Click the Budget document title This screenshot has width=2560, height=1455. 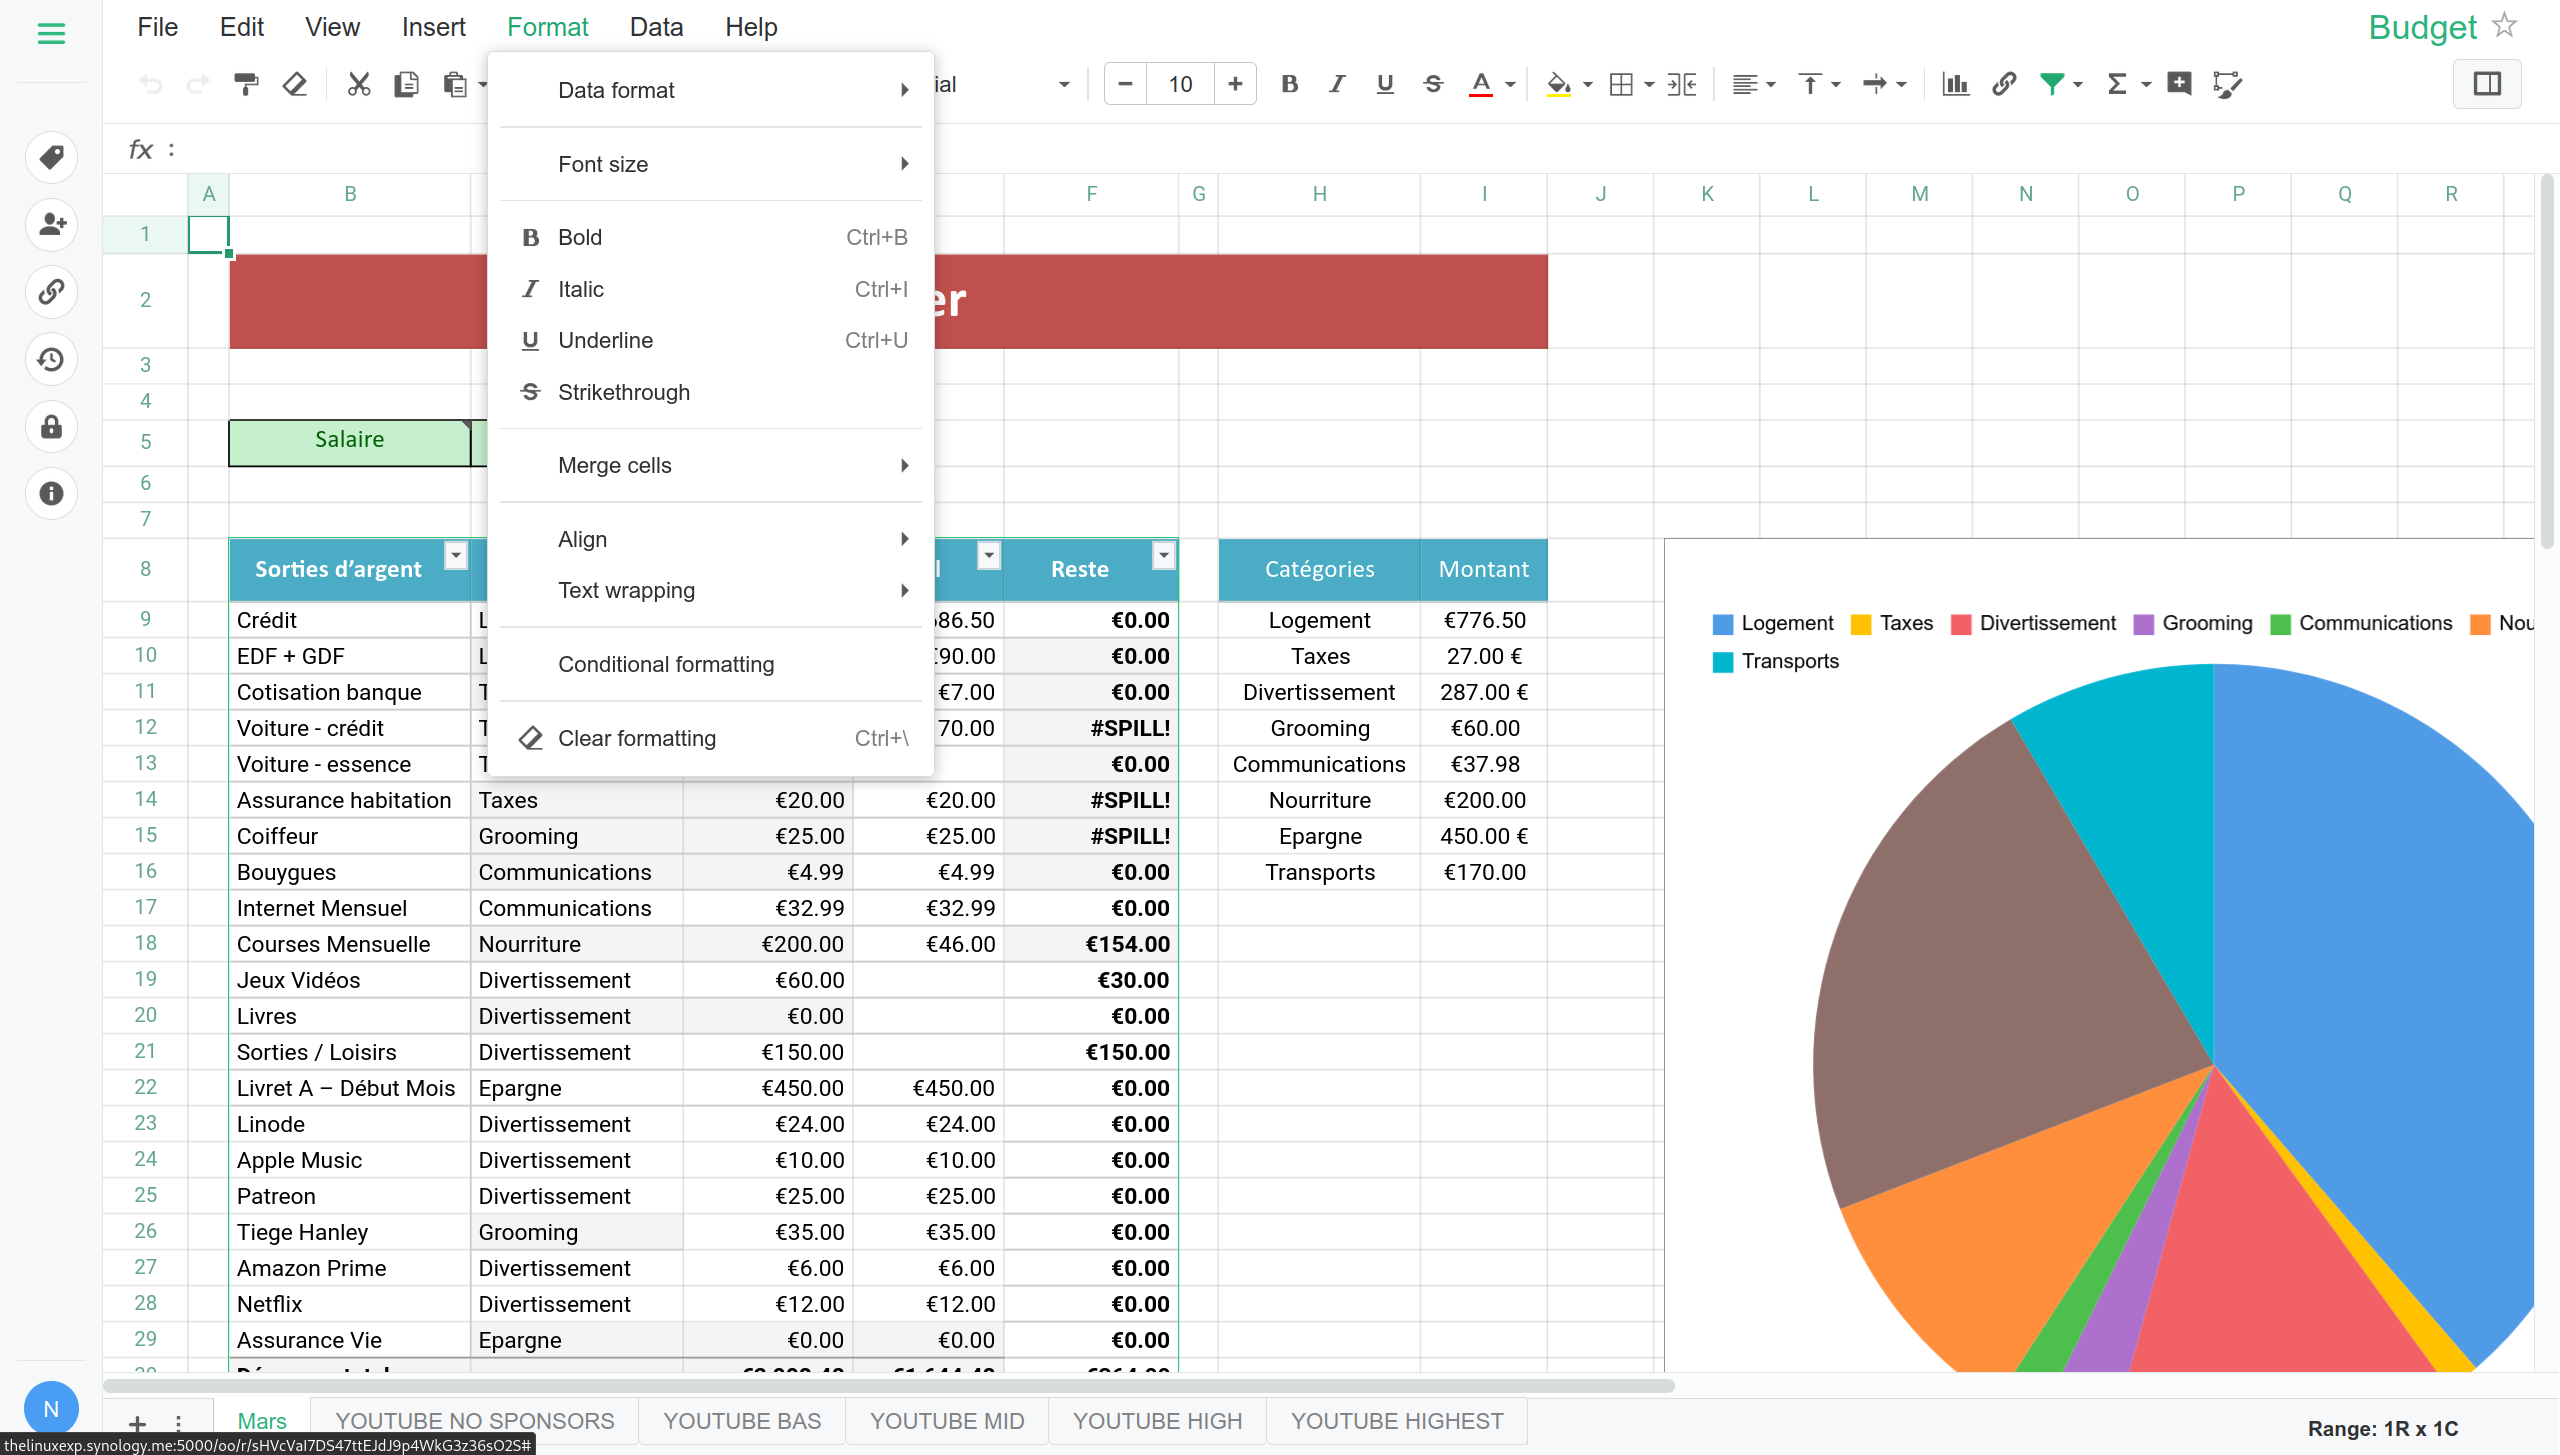2422,27
